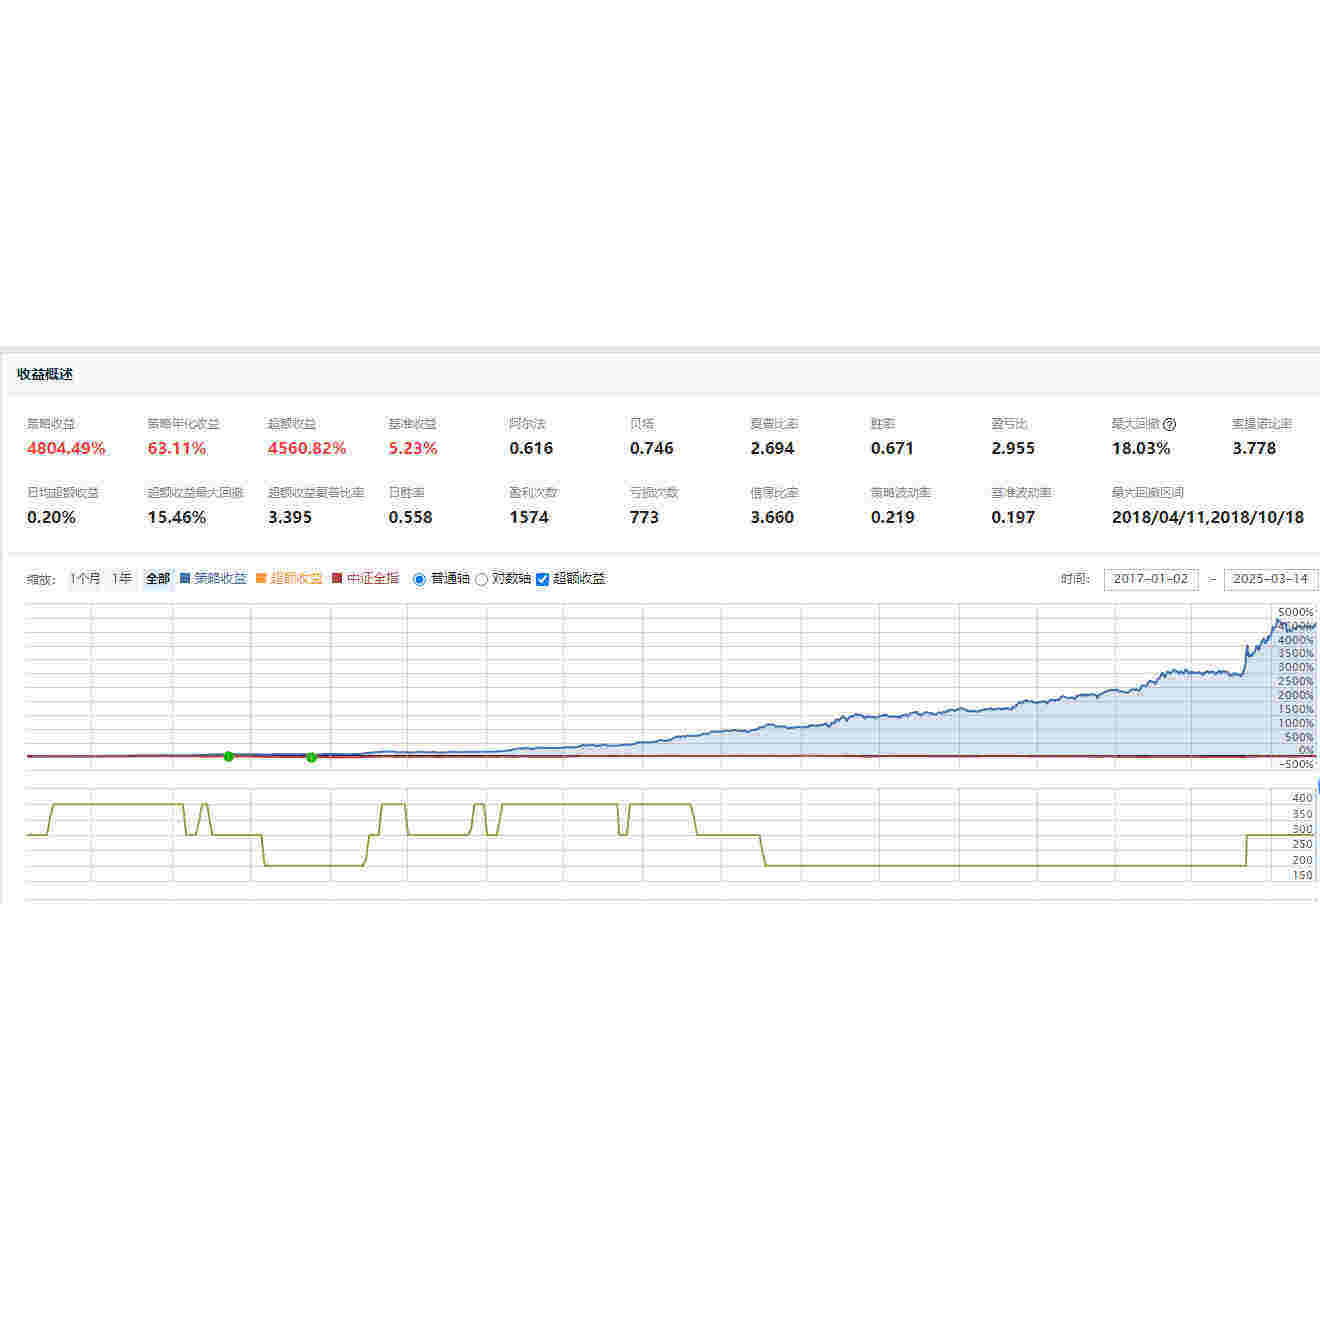Click the start date field 2017-01-02

point(1151,579)
